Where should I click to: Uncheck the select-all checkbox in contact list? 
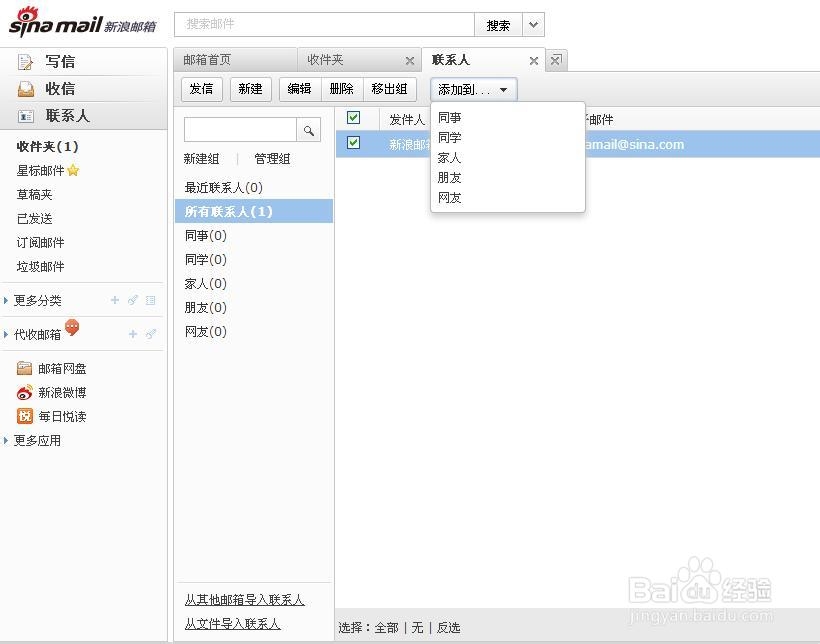pos(355,117)
